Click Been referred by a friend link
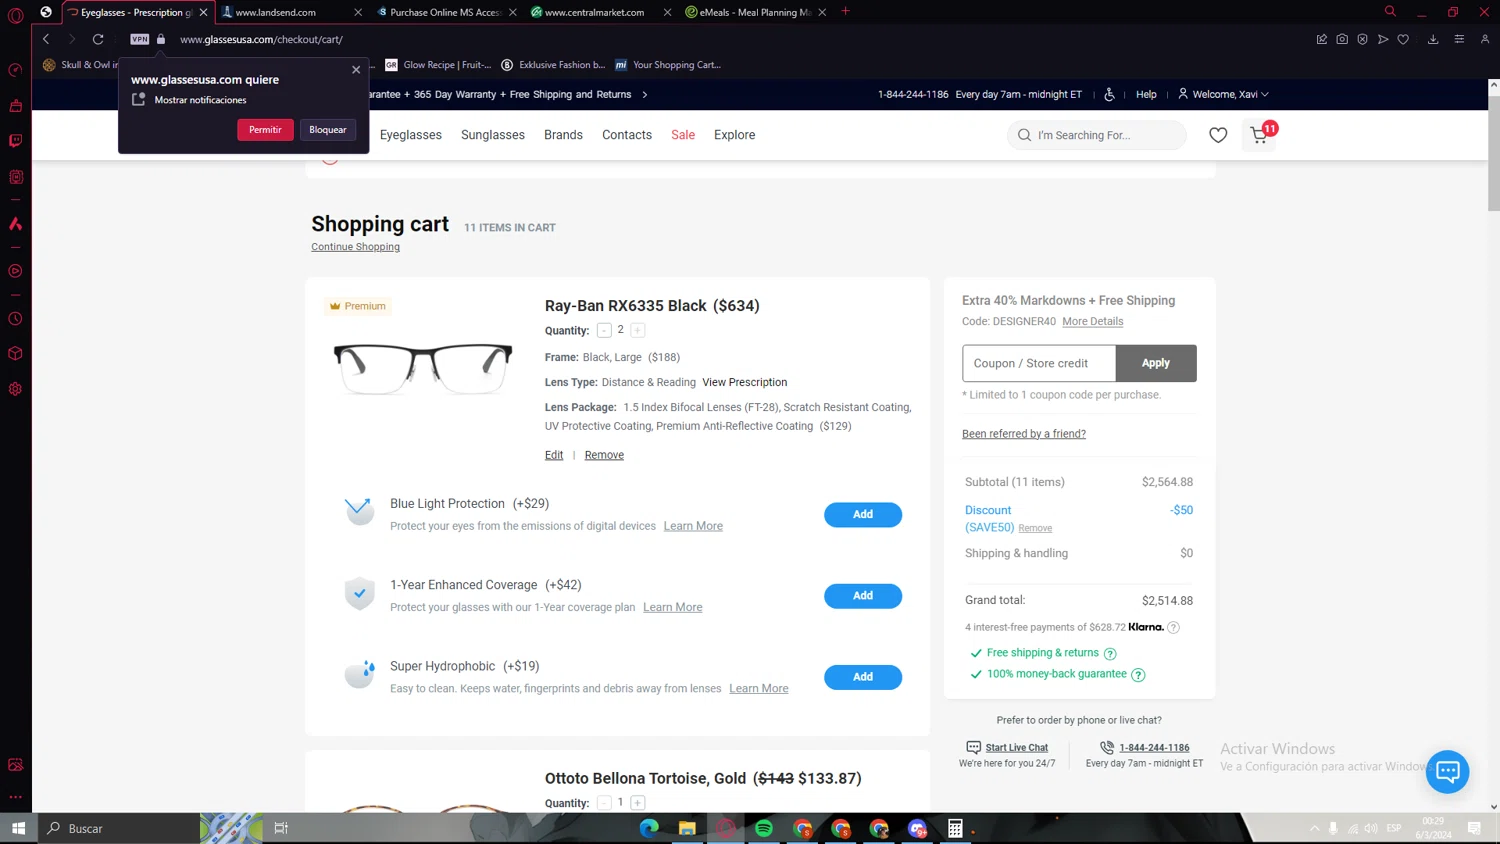This screenshot has height=844, width=1500. (x=1024, y=434)
